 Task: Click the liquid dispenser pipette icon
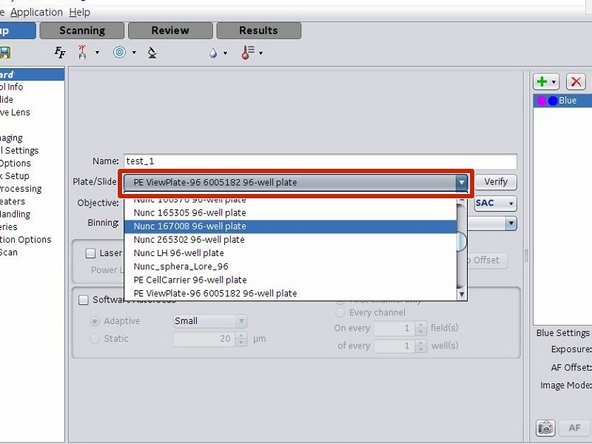(x=82, y=52)
